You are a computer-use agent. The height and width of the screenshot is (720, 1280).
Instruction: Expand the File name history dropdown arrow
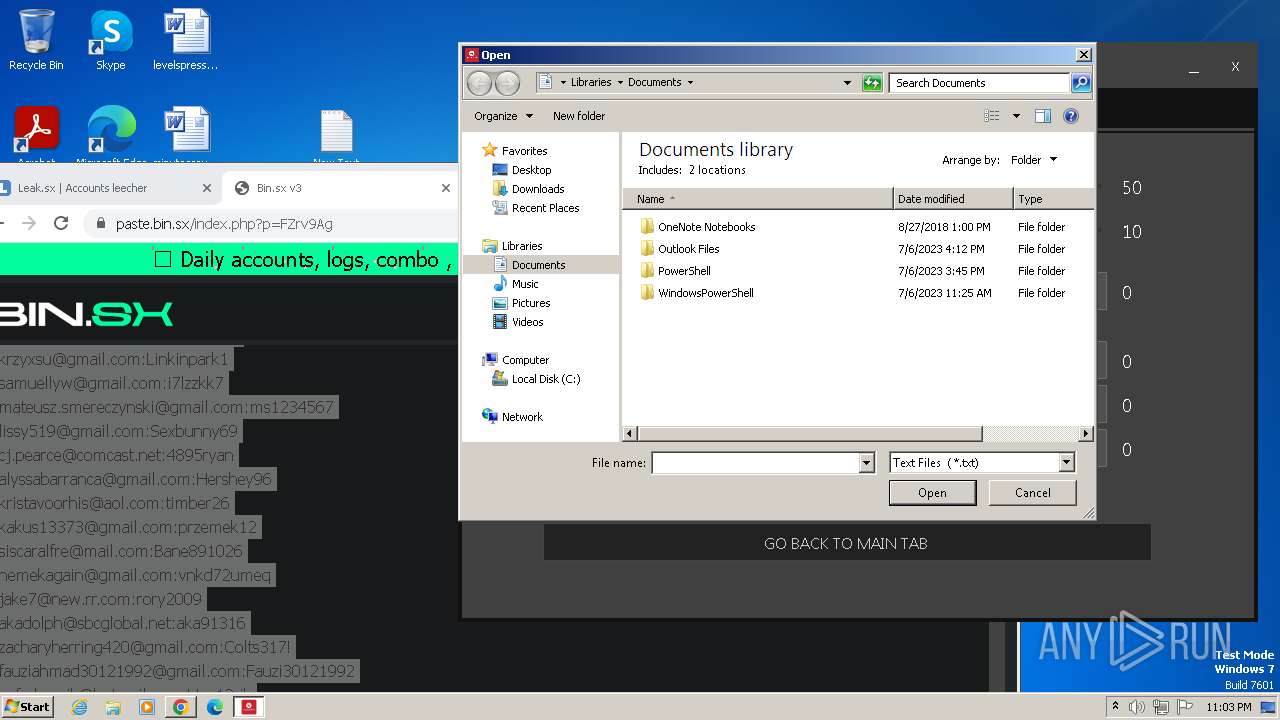(x=867, y=463)
